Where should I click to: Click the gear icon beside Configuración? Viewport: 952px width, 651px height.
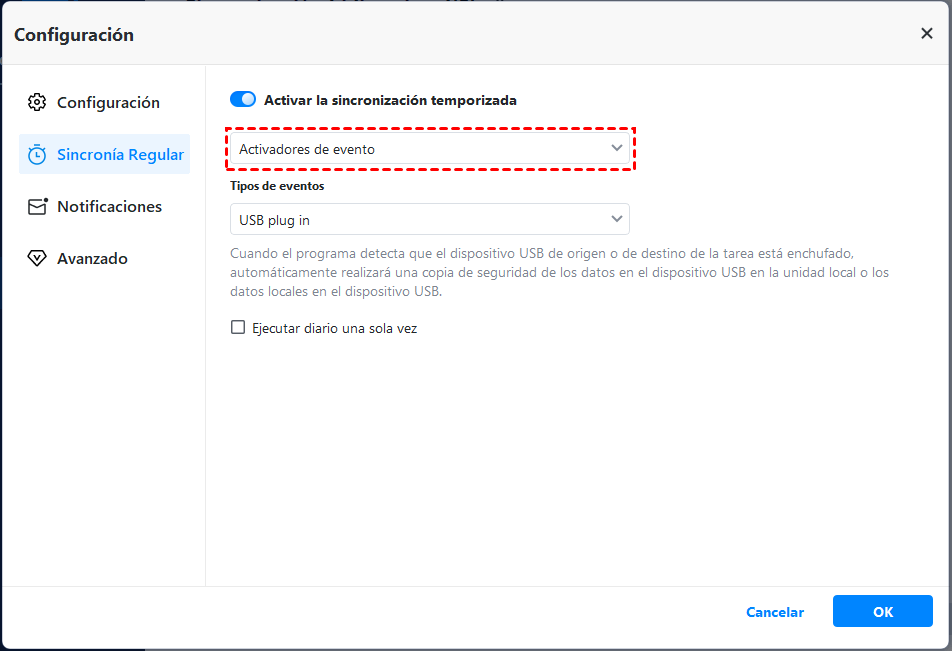[37, 102]
